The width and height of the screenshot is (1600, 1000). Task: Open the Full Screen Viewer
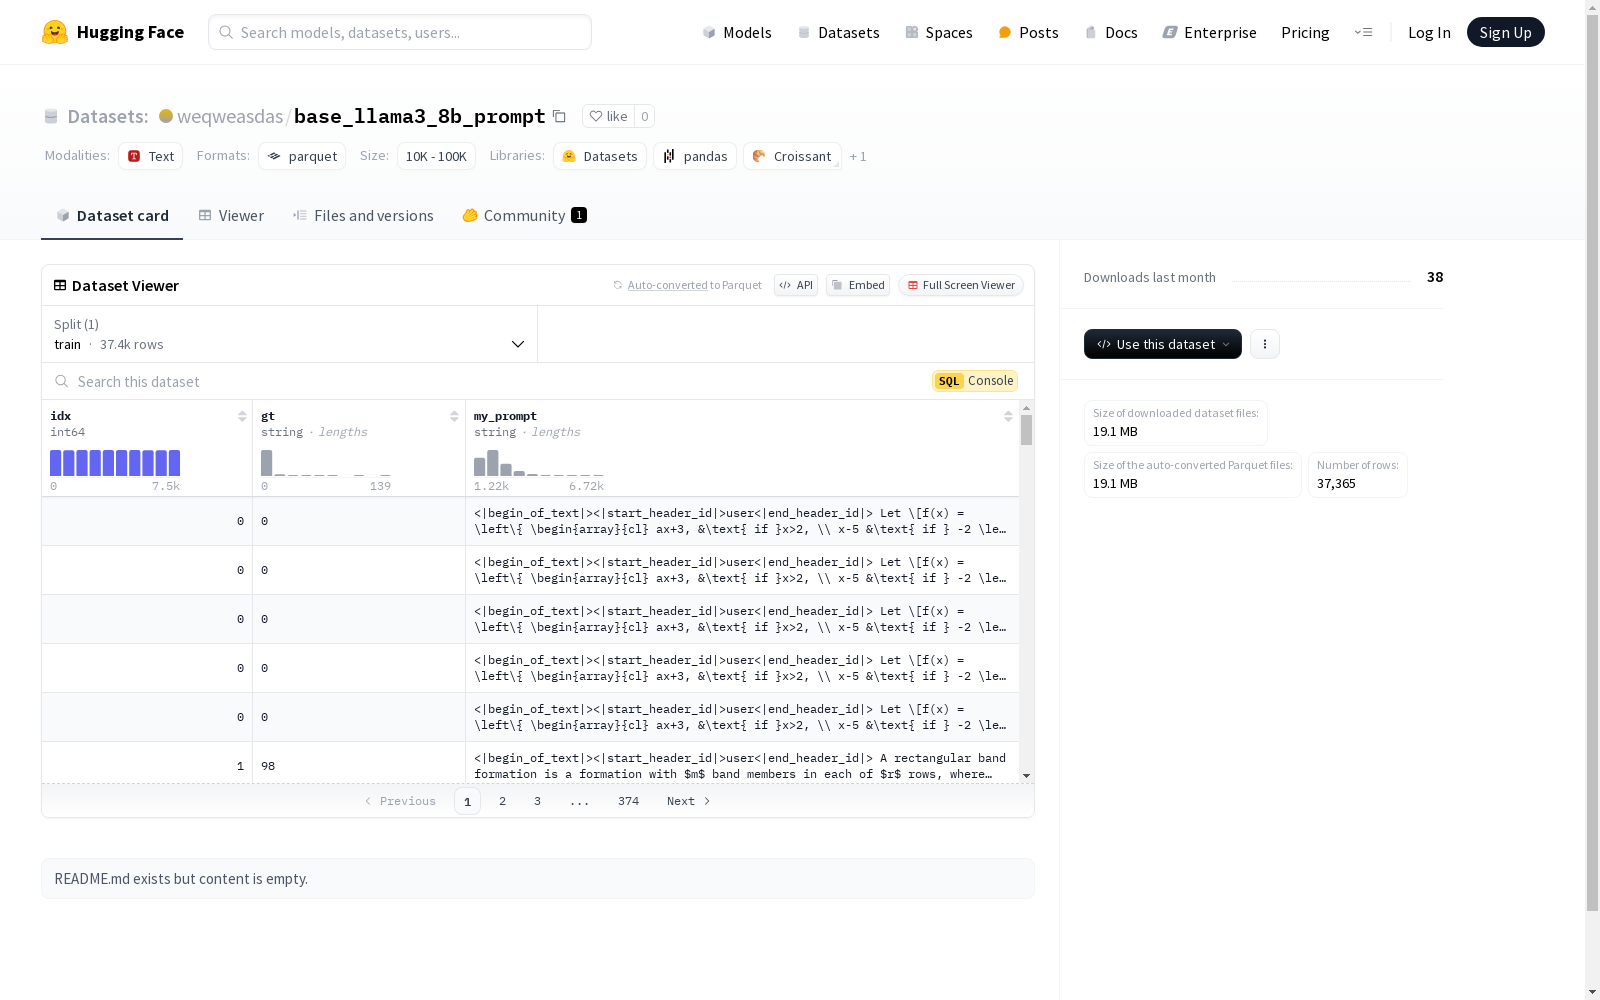[961, 285]
